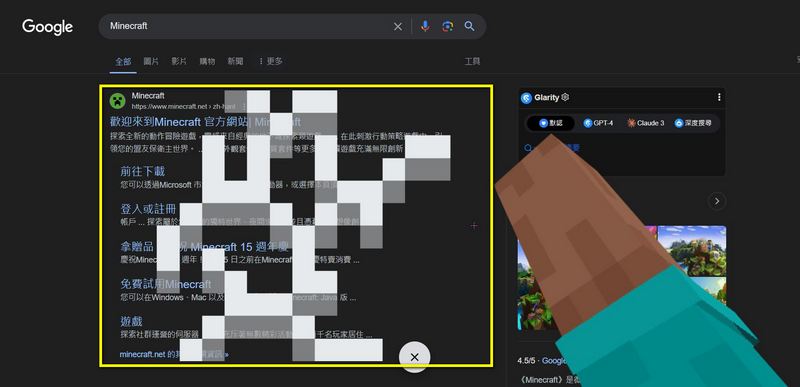Screen dimensions: 800x387
Task: Open Google Lens image search icon
Action: tap(447, 27)
